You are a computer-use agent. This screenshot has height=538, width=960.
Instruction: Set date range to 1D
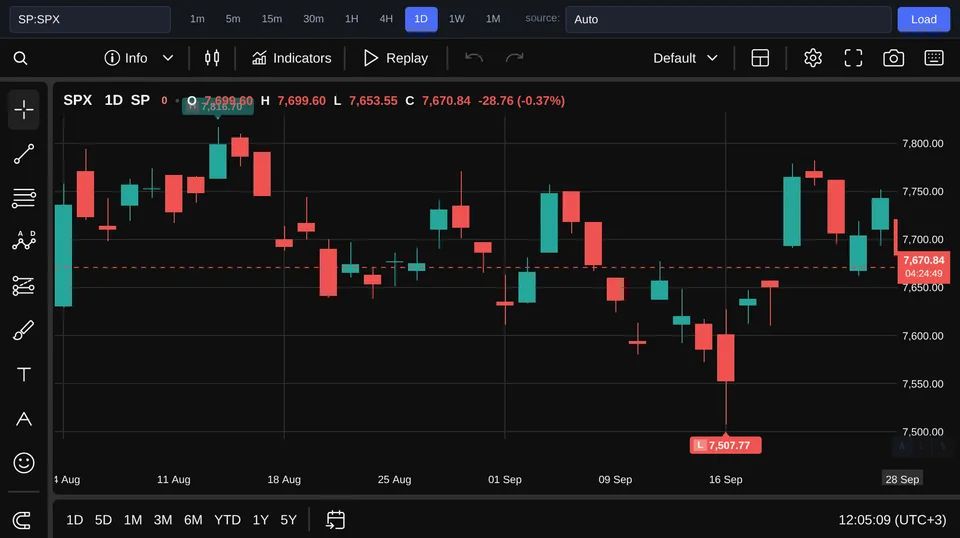point(75,520)
